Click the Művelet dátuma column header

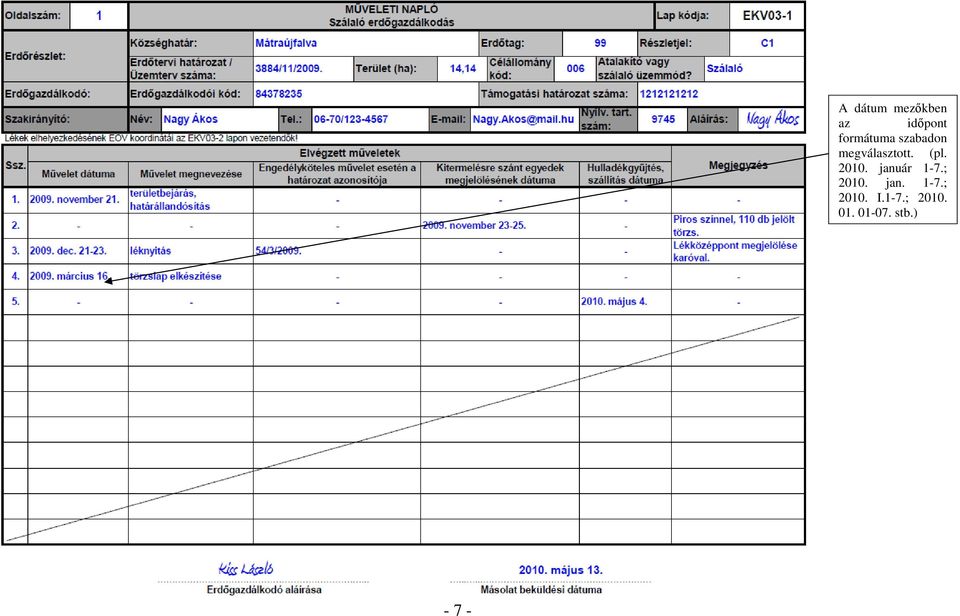point(78,174)
